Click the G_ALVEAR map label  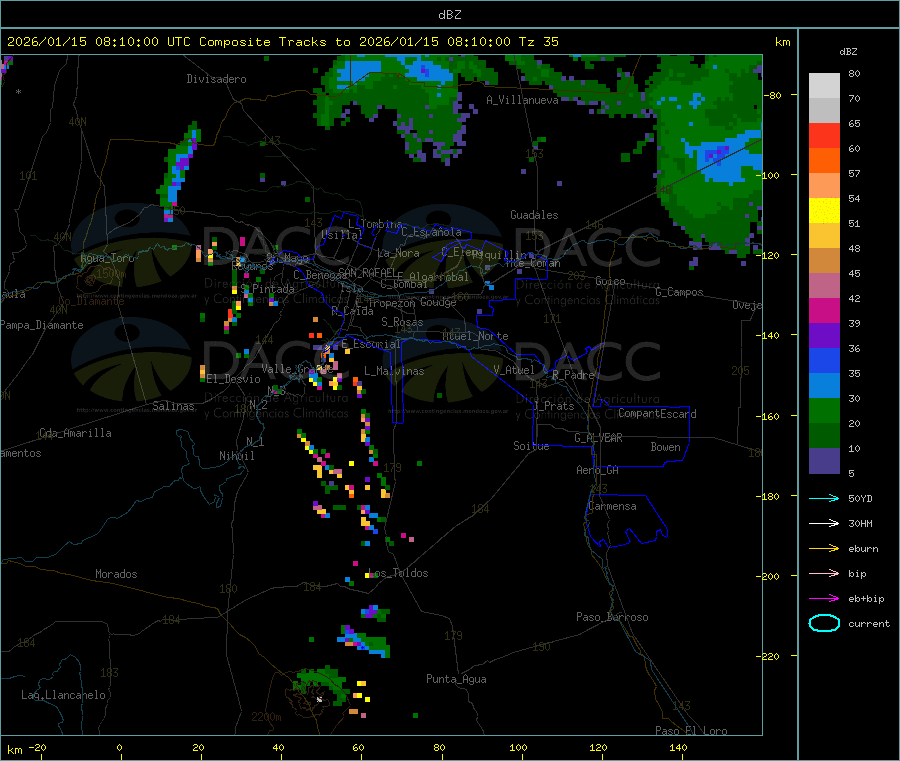pos(598,438)
